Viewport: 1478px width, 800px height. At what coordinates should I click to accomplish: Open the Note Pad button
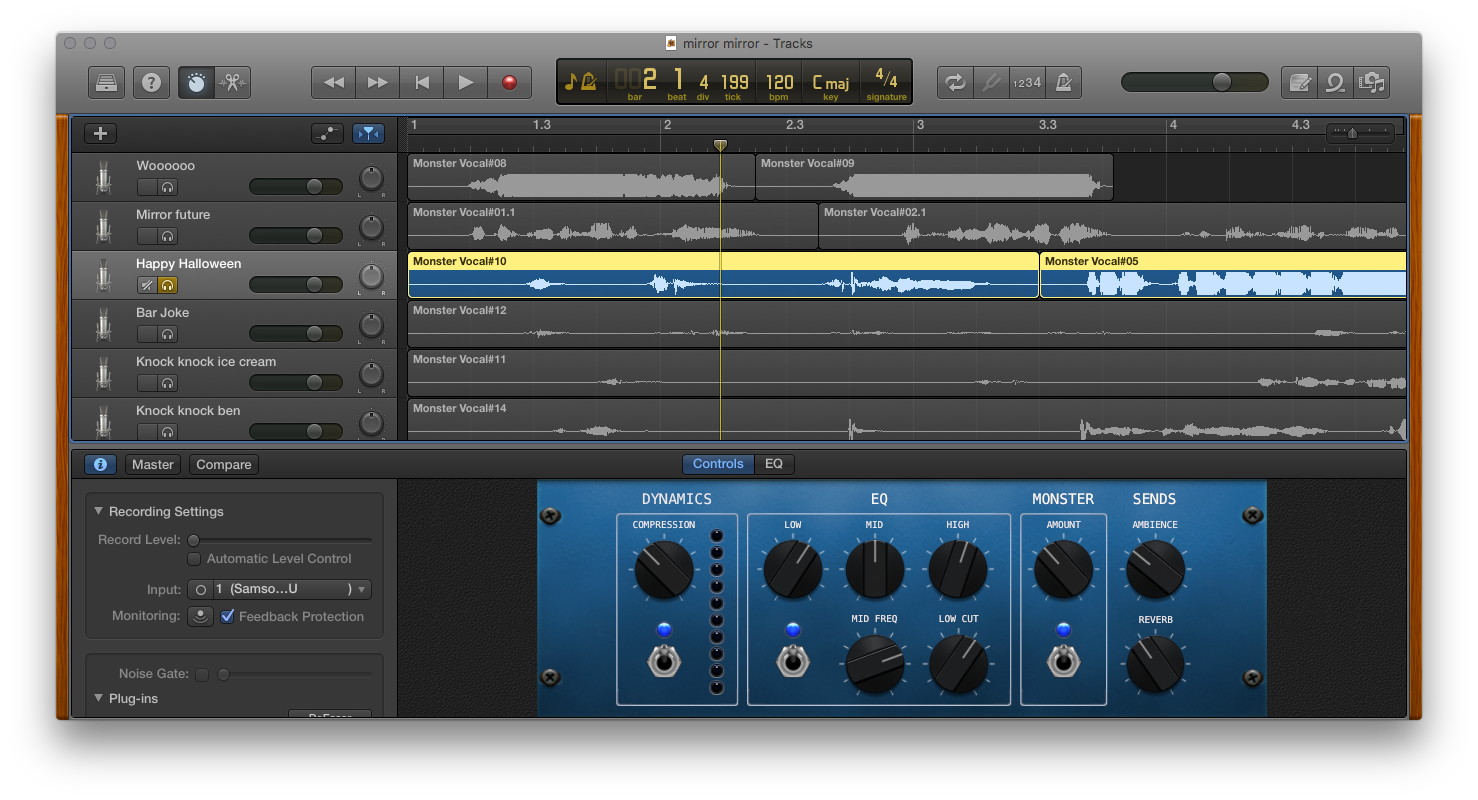pyautogui.click(x=1300, y=82)
